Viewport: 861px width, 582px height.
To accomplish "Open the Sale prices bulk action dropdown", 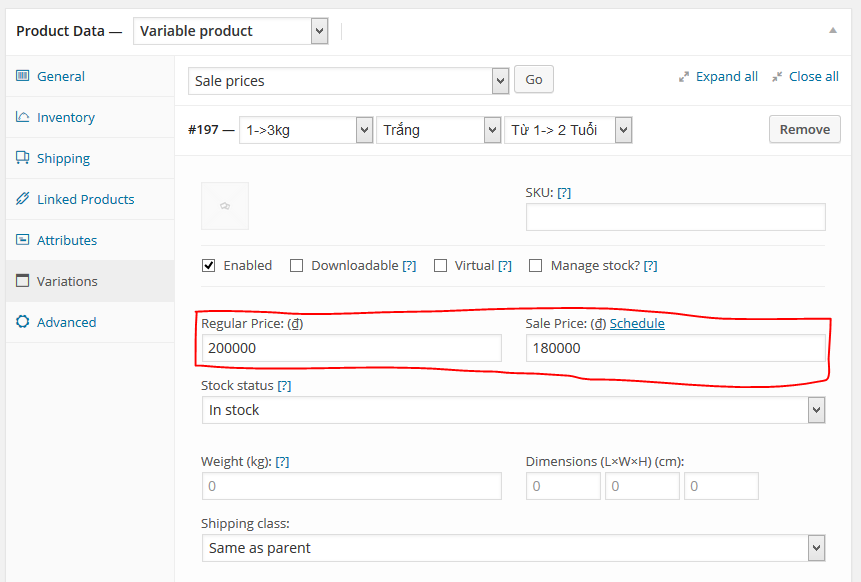I will click(x=348, y=80).
